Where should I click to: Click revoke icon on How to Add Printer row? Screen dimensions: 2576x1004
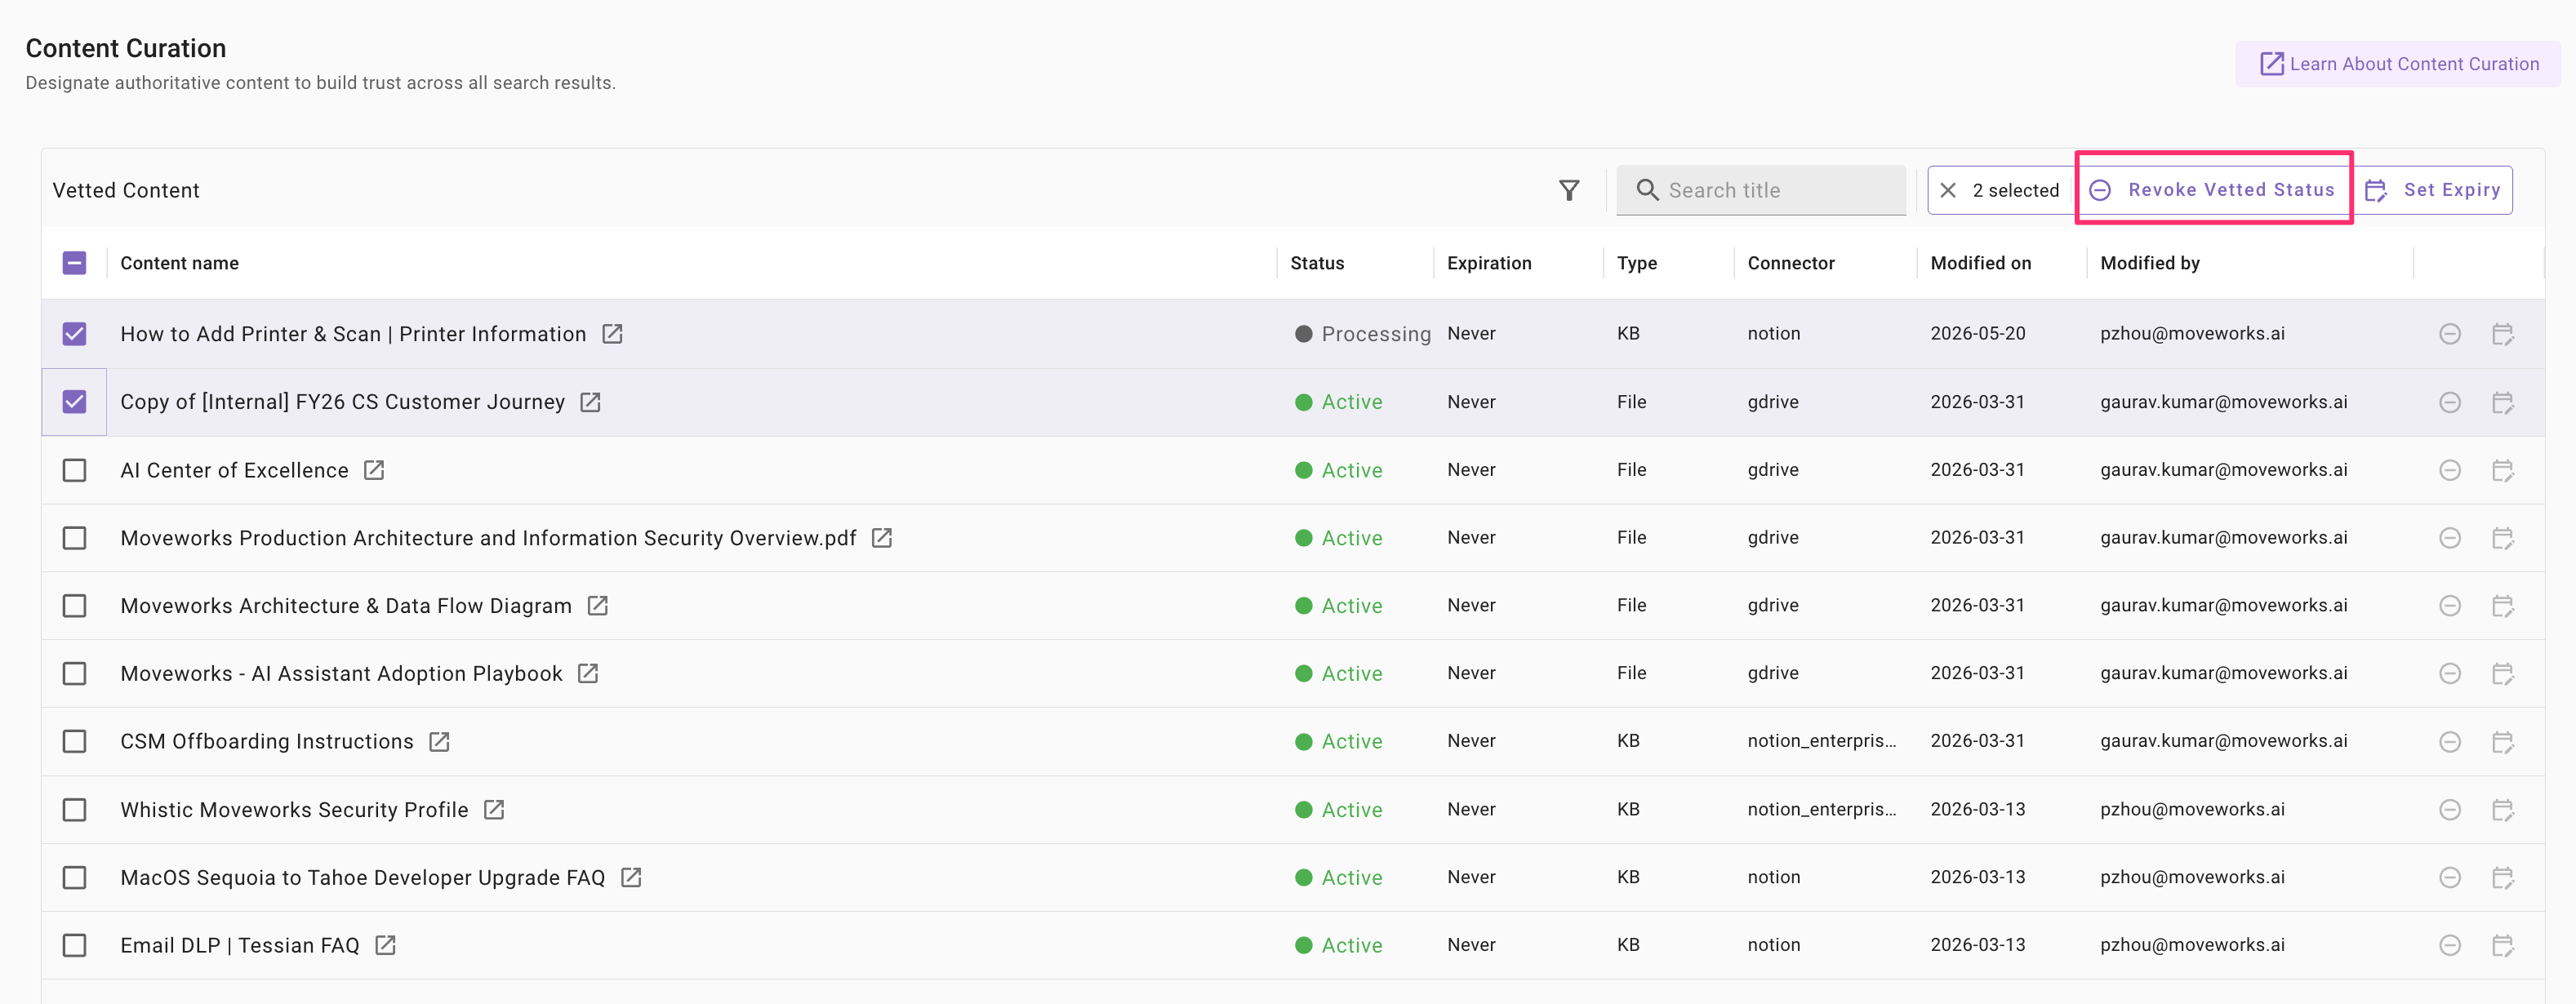point(2449,334)
